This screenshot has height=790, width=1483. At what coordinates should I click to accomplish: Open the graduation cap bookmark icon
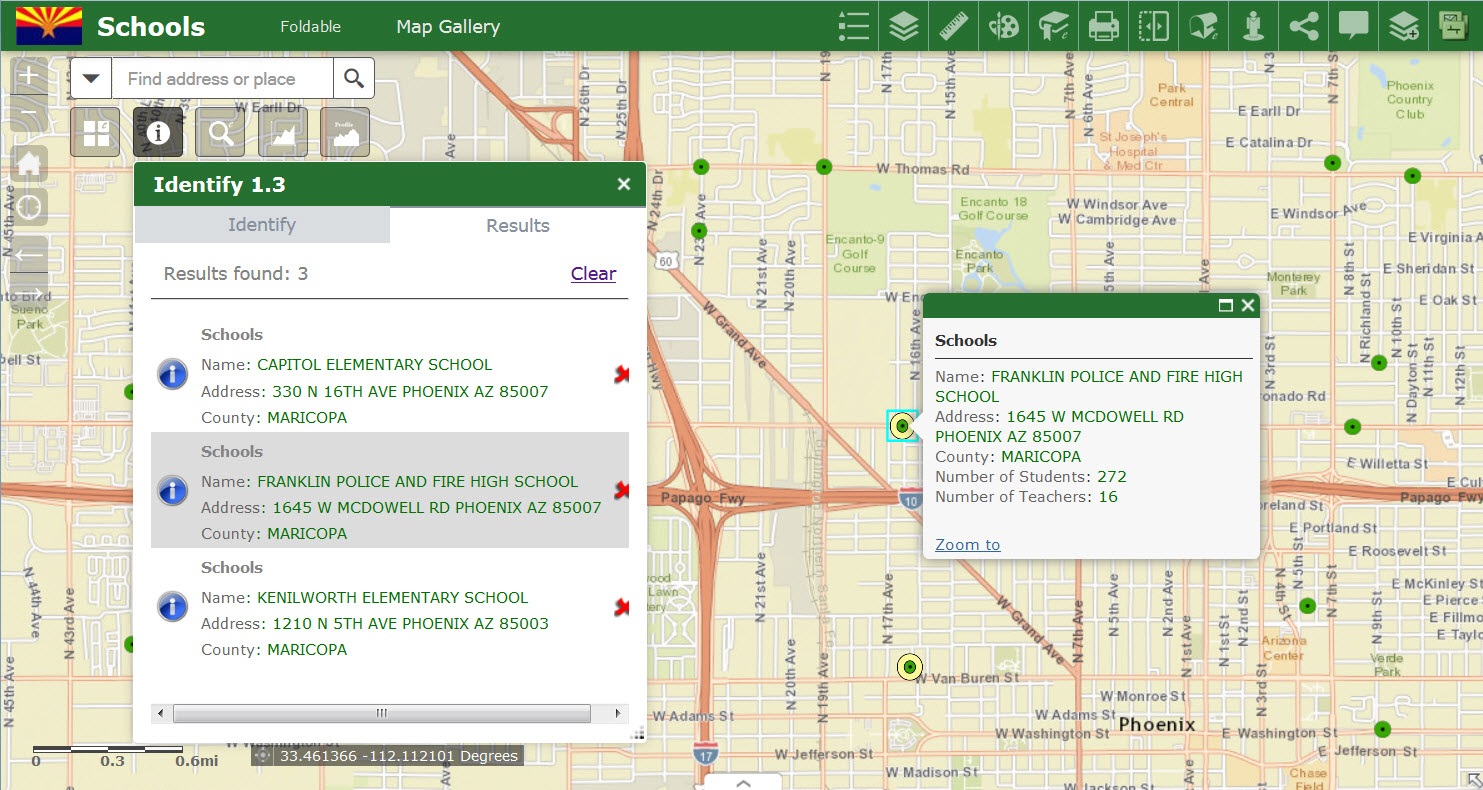[1053, 26]
